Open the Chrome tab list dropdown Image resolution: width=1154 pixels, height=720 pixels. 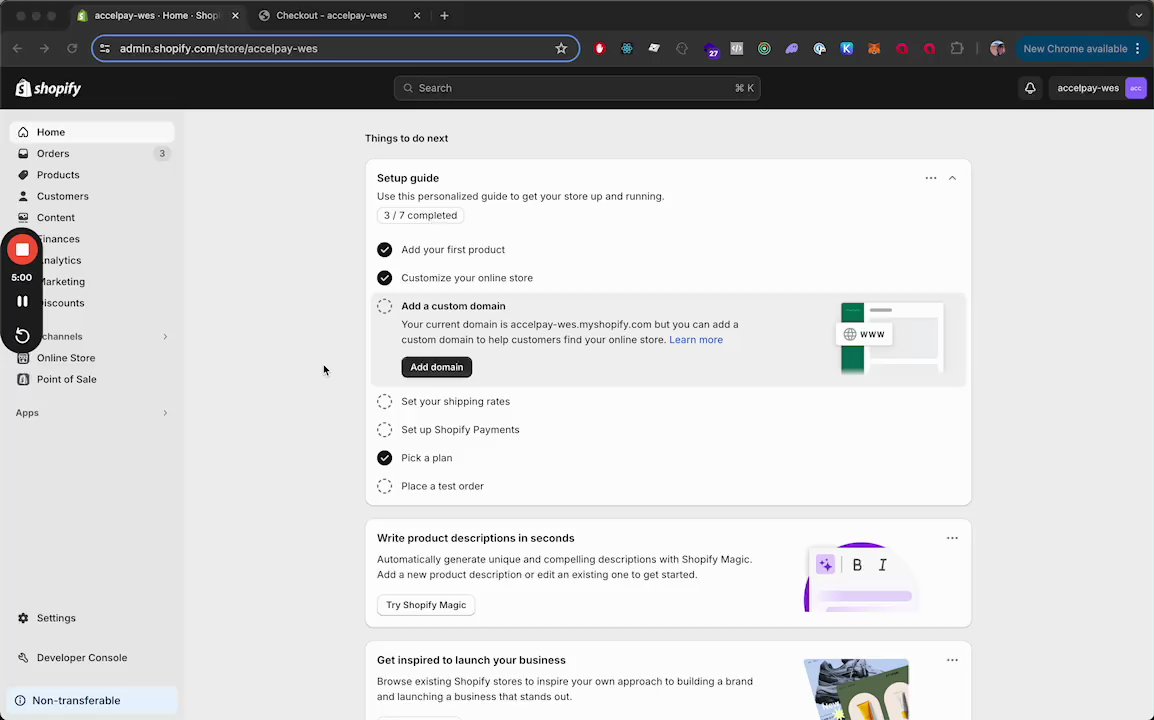1139,15
